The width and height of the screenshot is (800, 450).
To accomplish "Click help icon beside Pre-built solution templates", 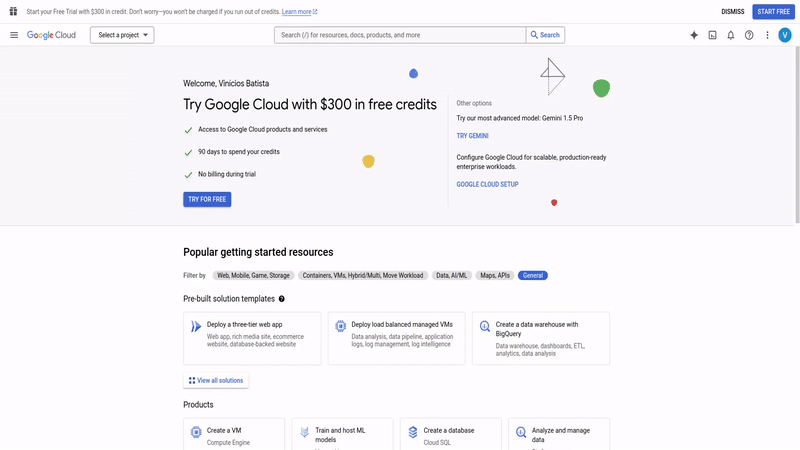I will (282, 299).
